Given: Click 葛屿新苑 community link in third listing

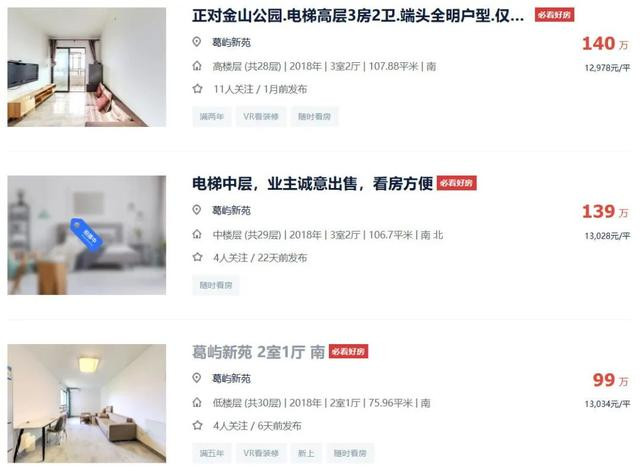Looking at the screenshot, I should click(231, 378).
